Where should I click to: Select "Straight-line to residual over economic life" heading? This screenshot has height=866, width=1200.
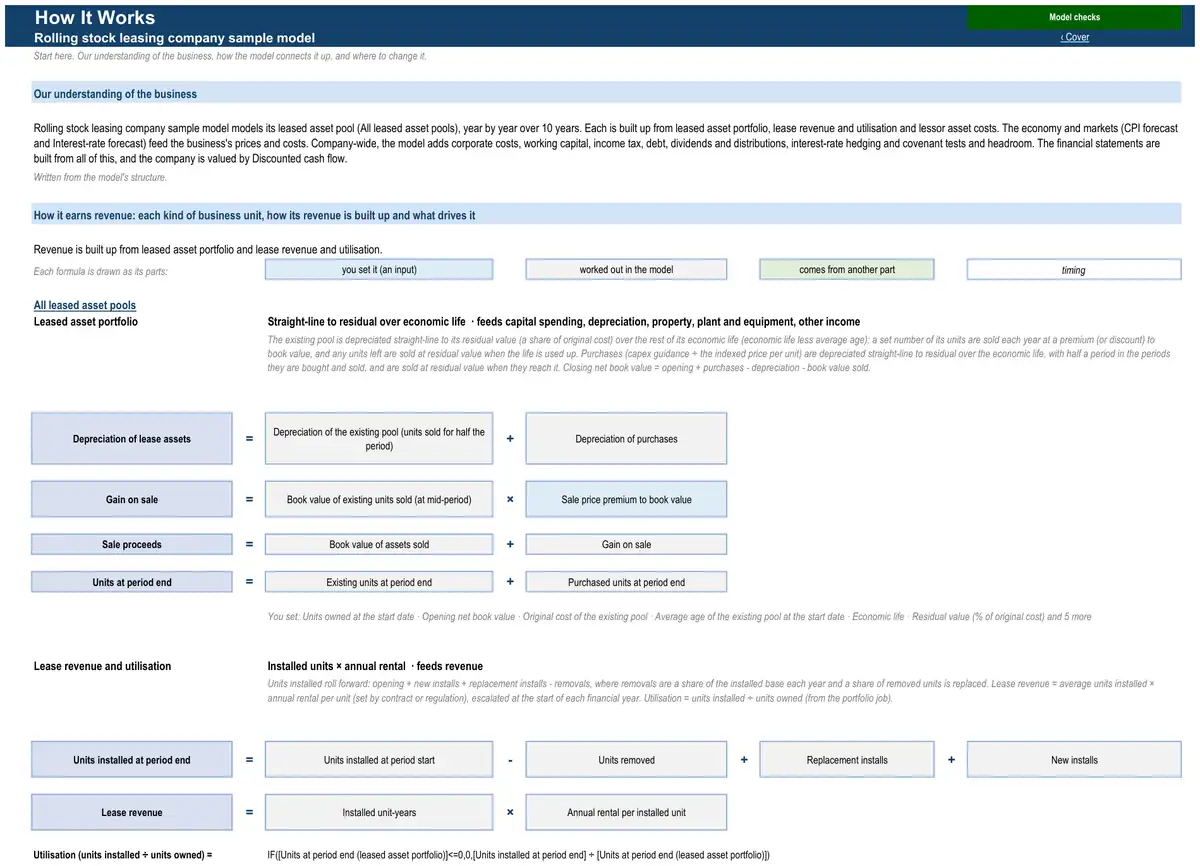tap(366, 322)
